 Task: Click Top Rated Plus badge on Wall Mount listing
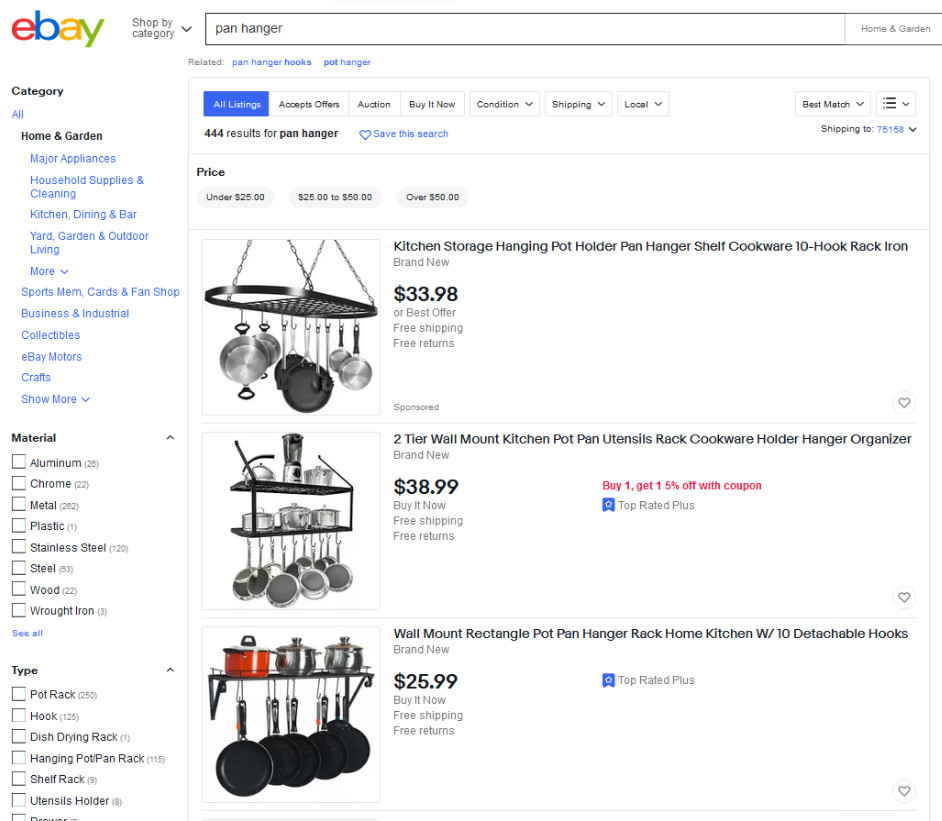click(x=650, y=680)
